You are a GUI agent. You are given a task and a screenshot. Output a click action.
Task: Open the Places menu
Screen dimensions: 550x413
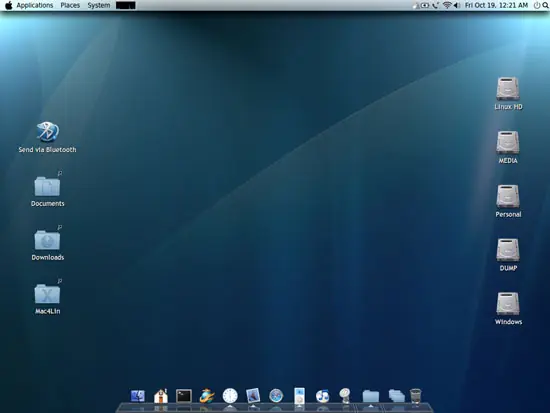[70, 5]
